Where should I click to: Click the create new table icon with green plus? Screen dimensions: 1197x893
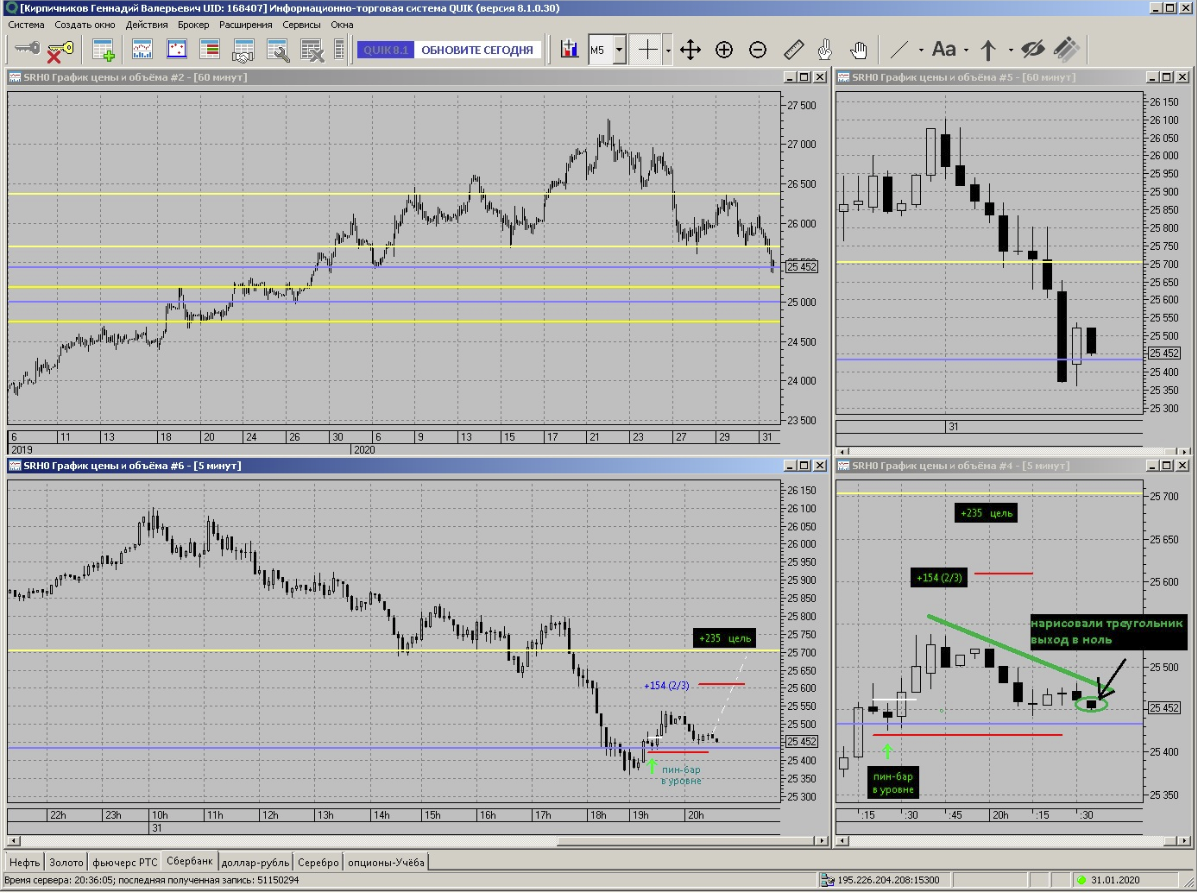pos(102,50)
